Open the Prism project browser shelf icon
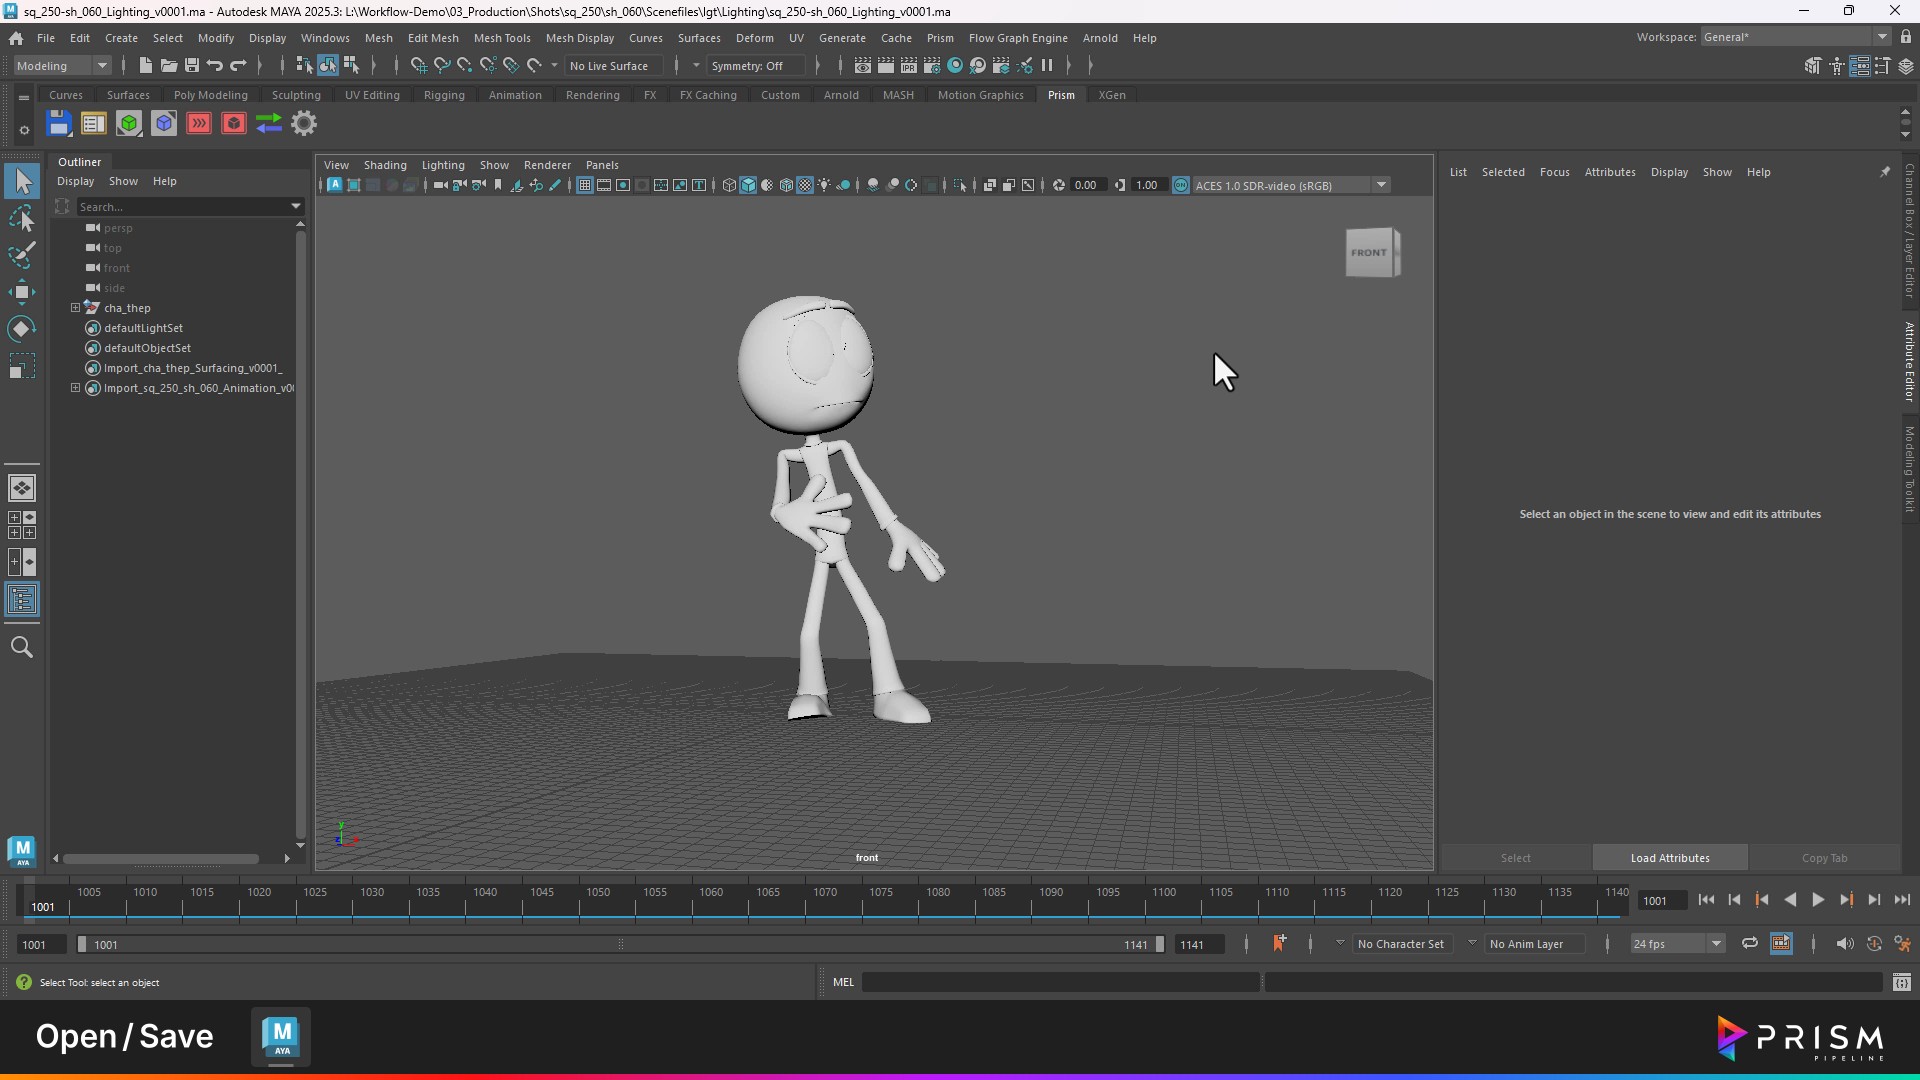The image size is (1920, 1080). pyautogui.click(x=94, y=123)
